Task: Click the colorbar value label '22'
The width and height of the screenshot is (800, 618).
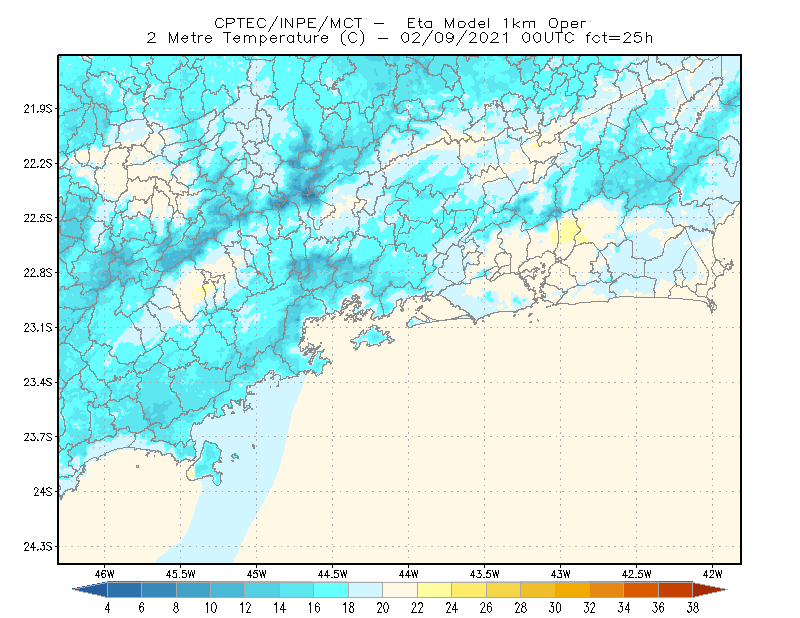Action: (417, 608)
